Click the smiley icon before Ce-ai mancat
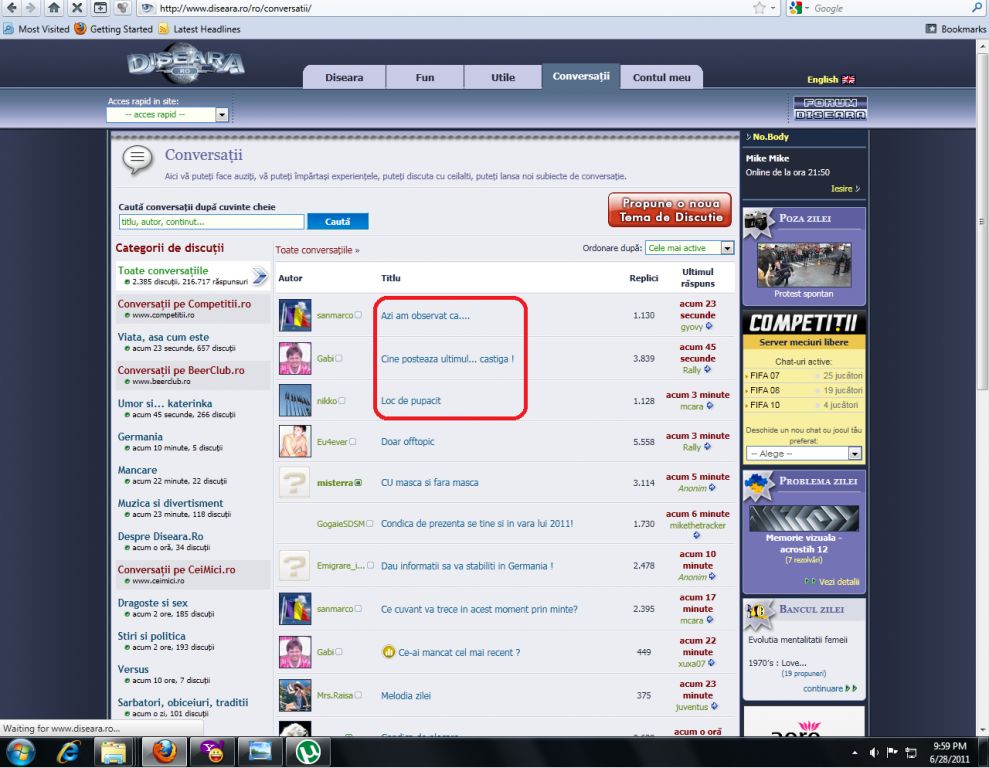Viewport: 989px width, 768px height. pos(389,651)
